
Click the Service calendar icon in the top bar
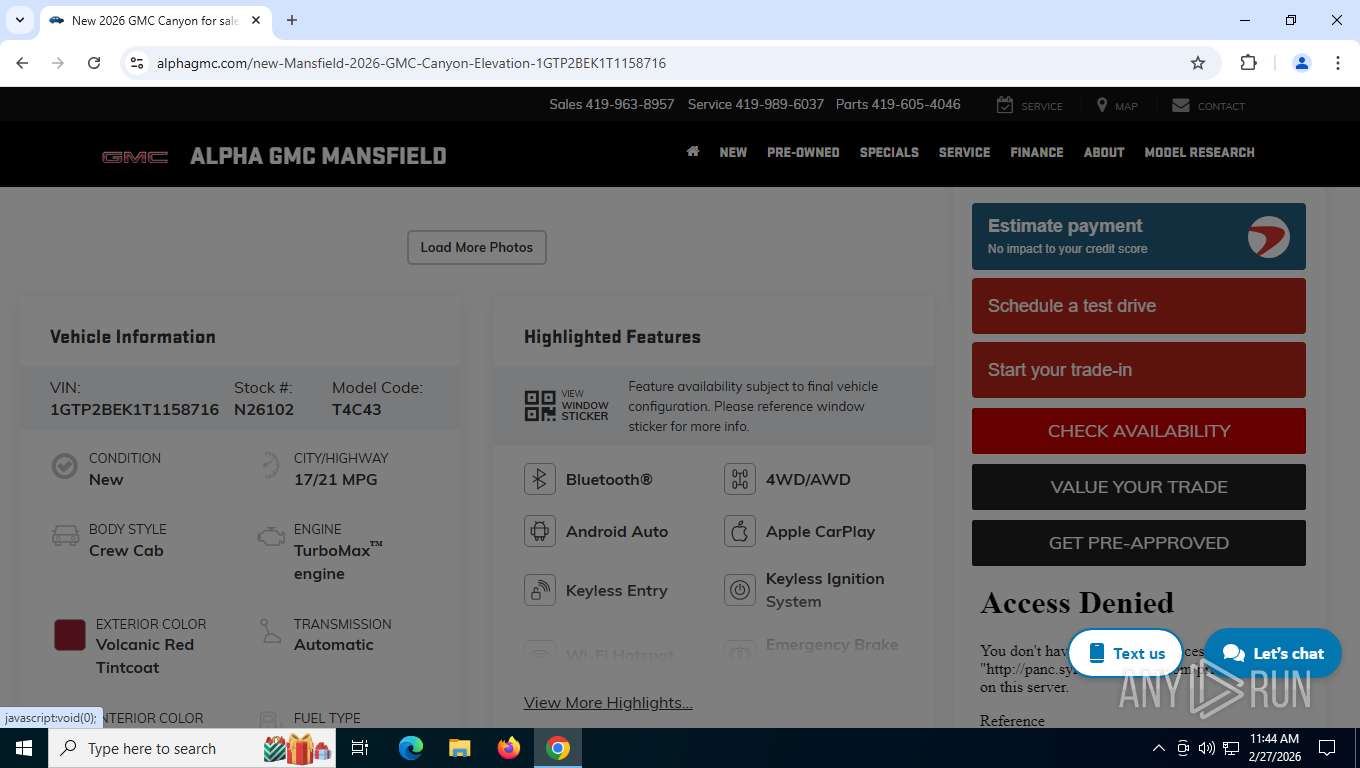coord(1005,105)
